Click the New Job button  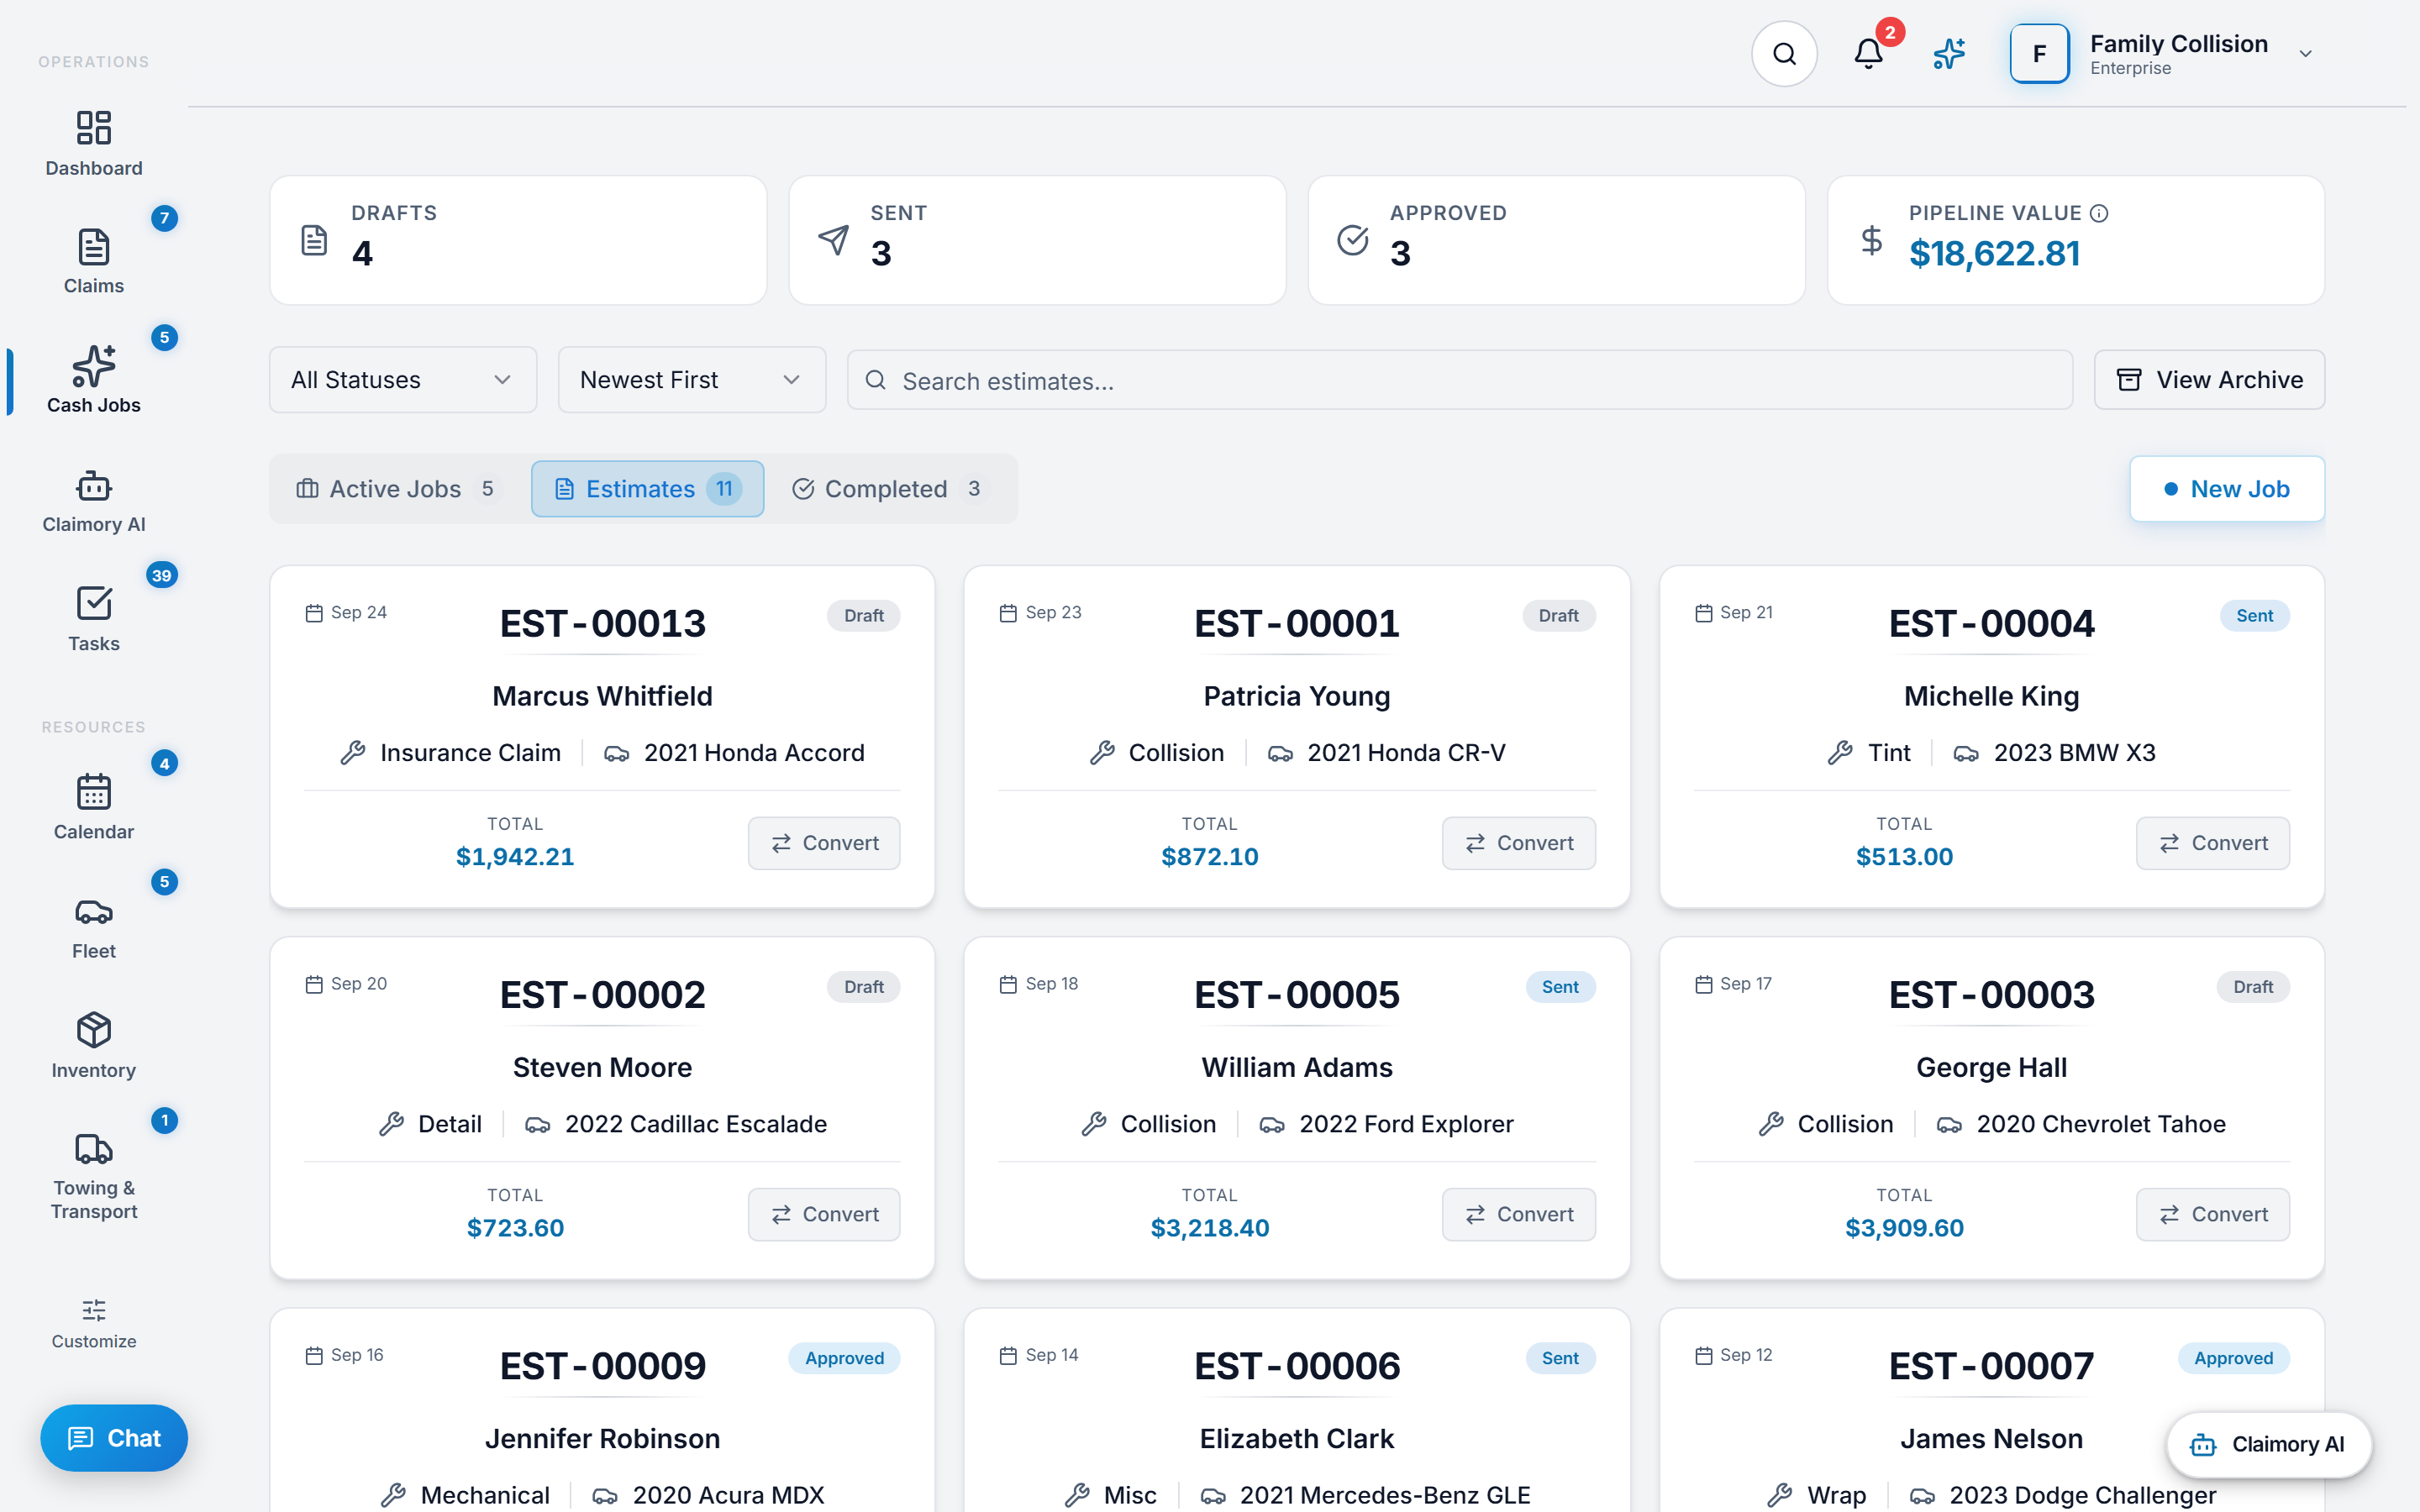click(2227, 489)
